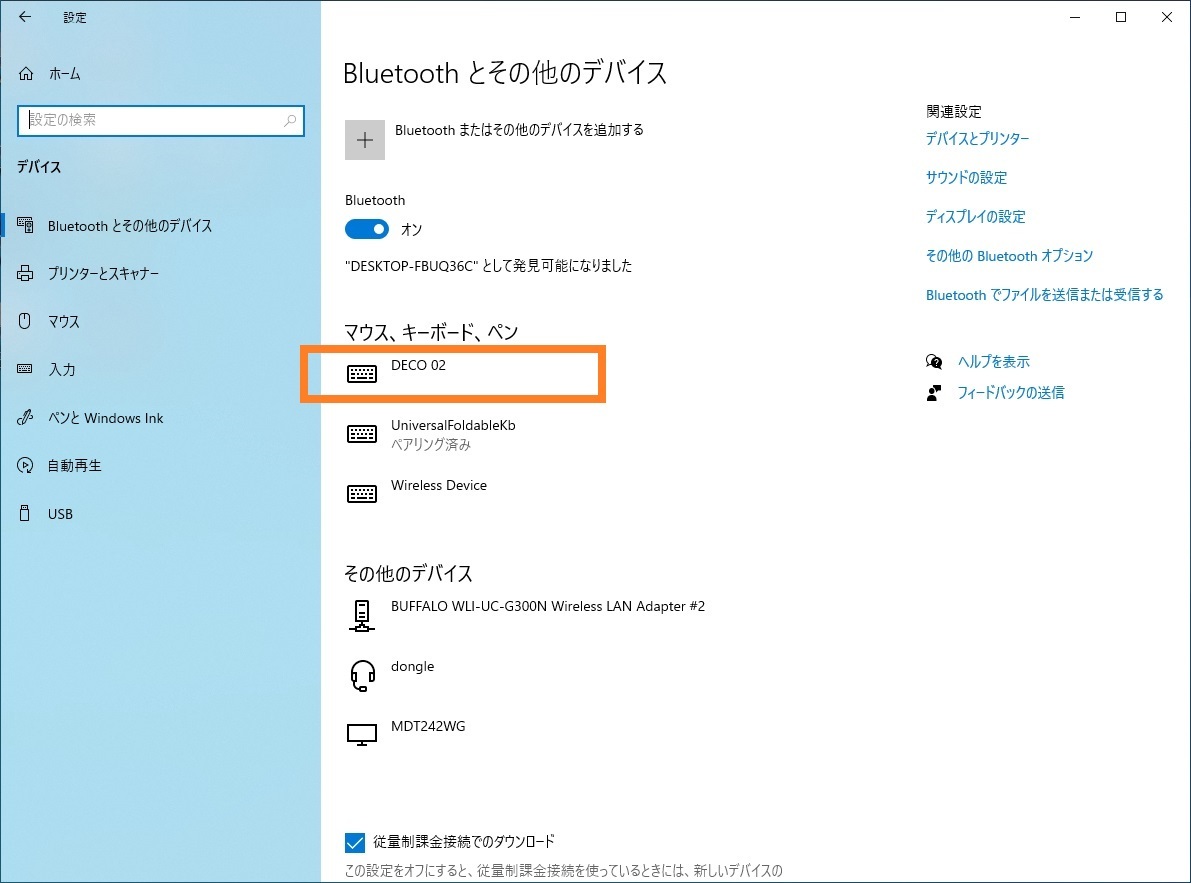
Task: Close the Settings window
Action: [x=1167, y=17]
